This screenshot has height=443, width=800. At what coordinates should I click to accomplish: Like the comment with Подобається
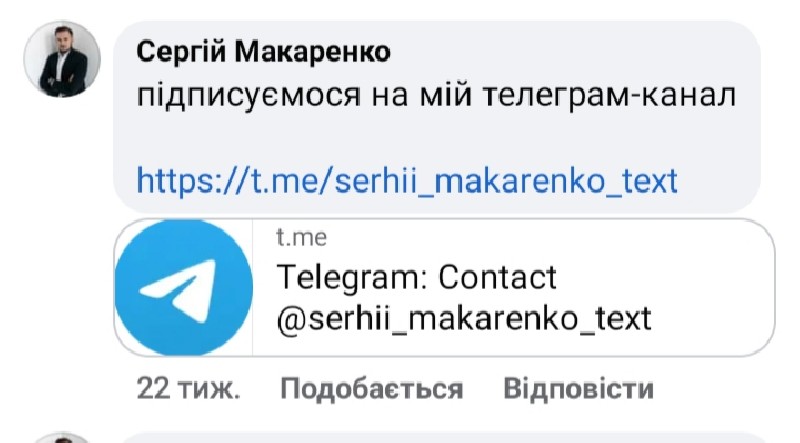[x=371, y=388]
